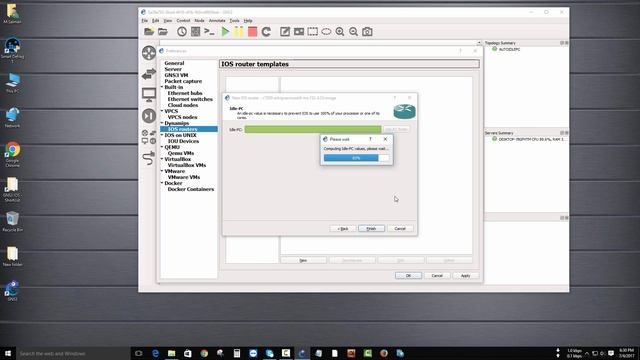Screen dimensions: 640x360
Task: Select IOS routers in preferences tree
Action: point(182,129)
